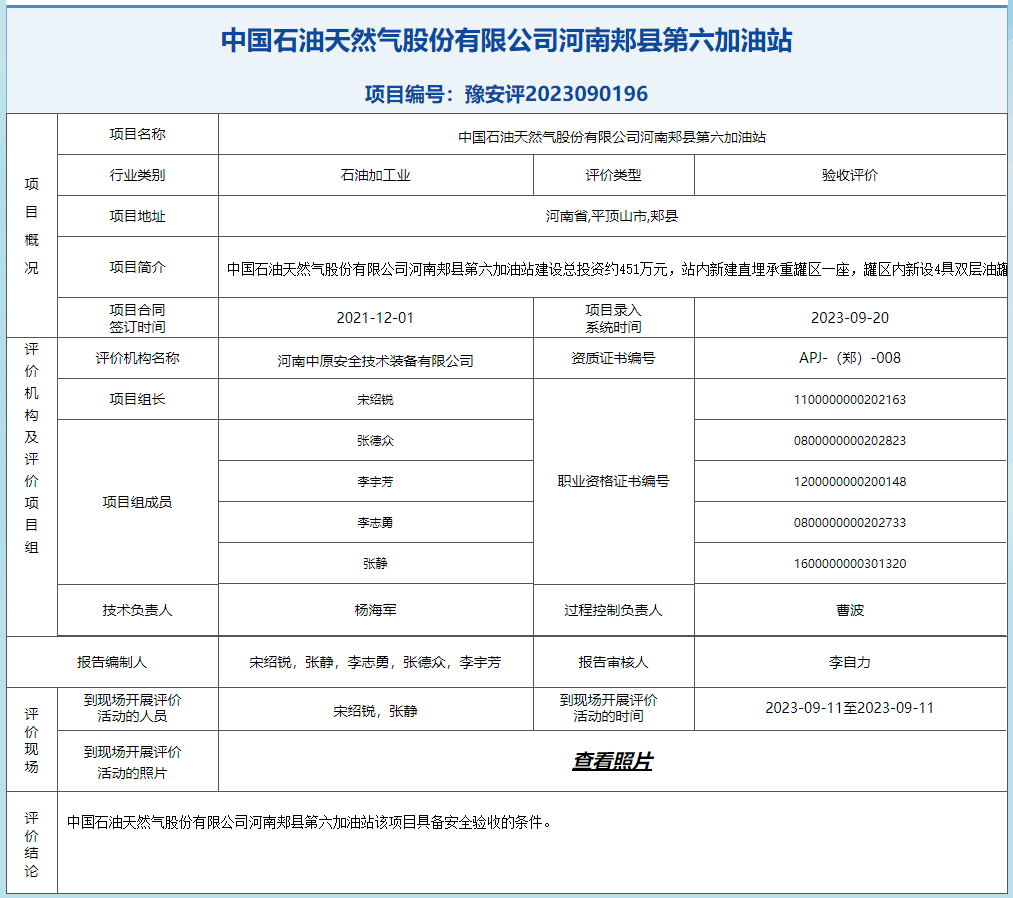1013x898 pixels.
Task: Select certificate number APJ-（郑）-008
Action: click(x=850, y=358)
